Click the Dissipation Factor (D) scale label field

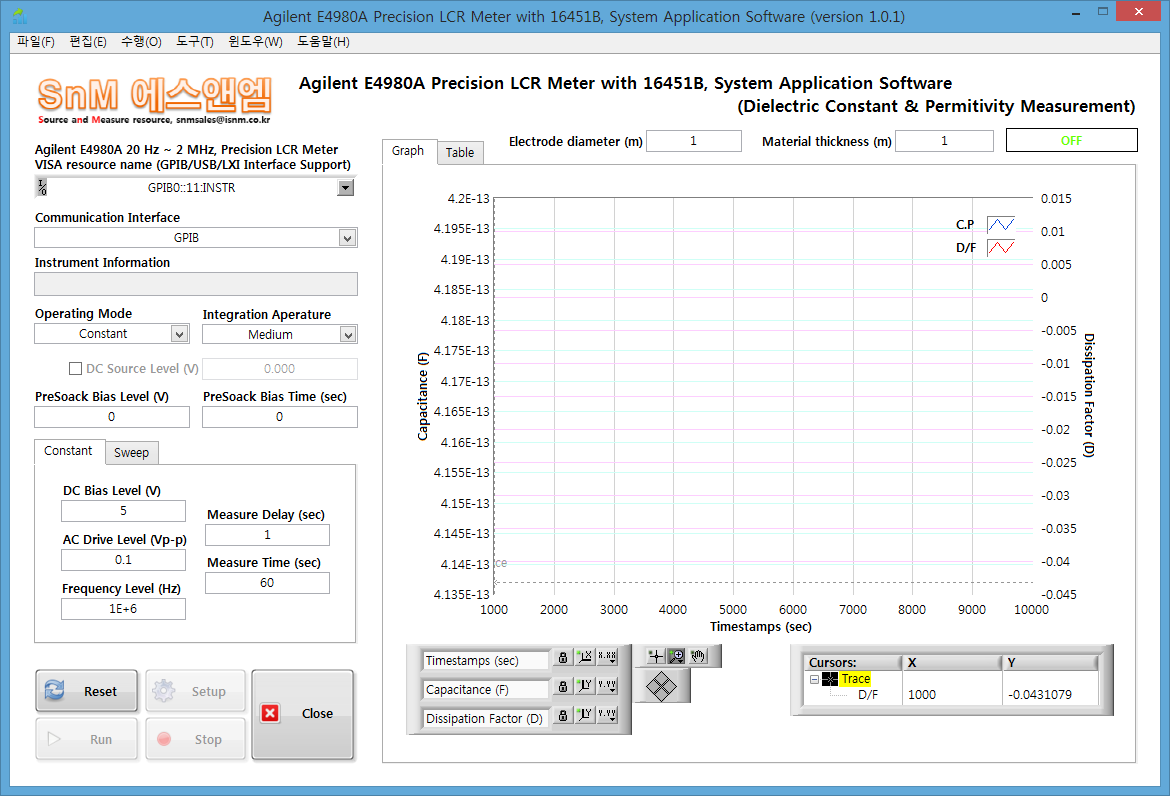[486, 719]
